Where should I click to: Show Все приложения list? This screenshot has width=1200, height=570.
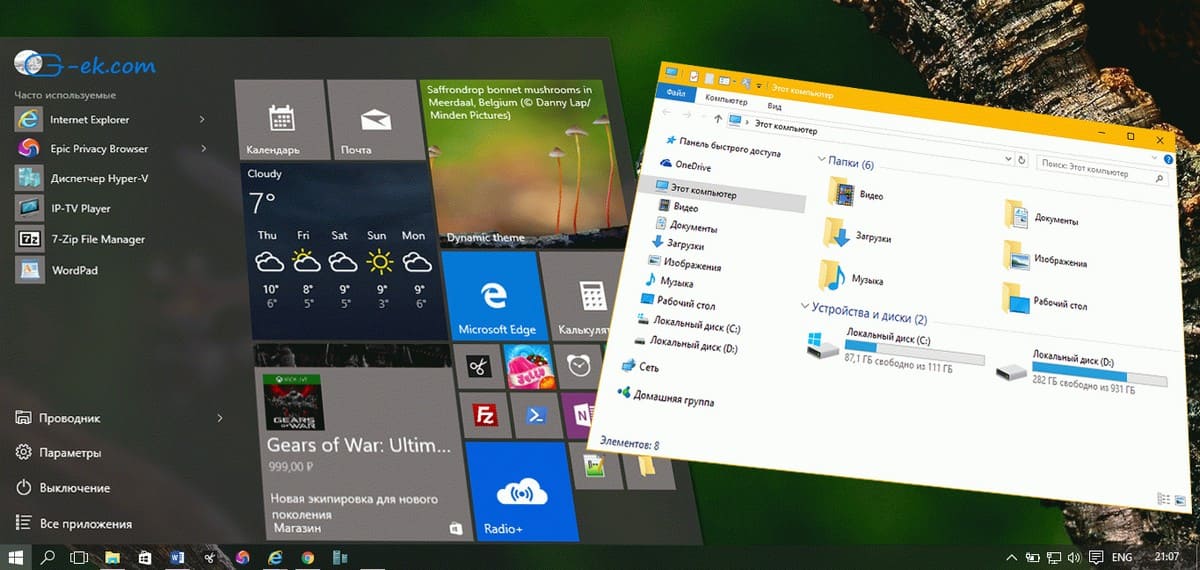pyautogui.click(x=73, y=523)
